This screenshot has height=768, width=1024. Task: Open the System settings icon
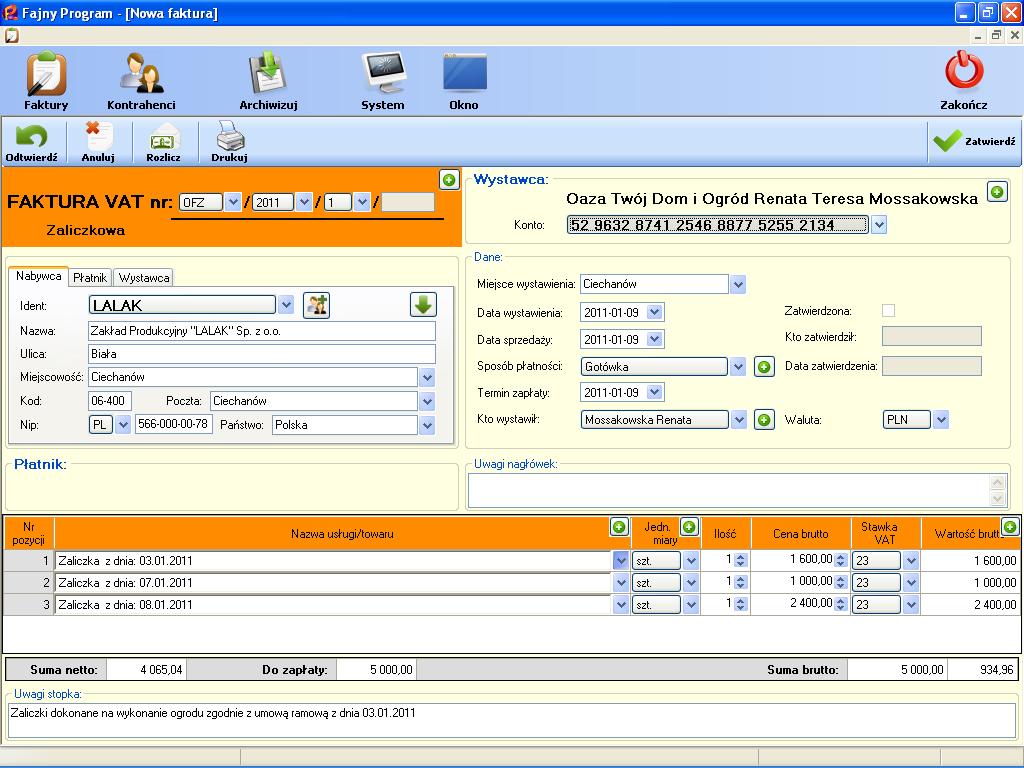(x=383, y=80)
